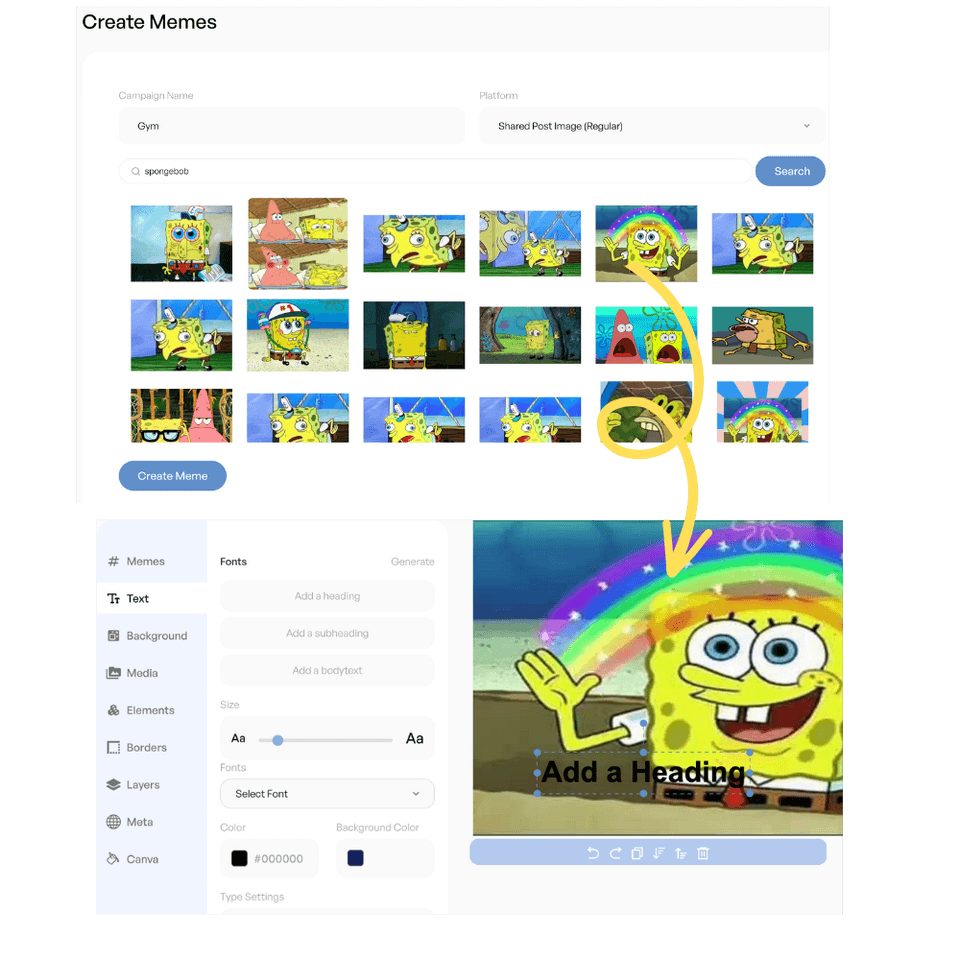Undo the last edit in the canvas toolbar
Viewport: 960px width, 960px height.
click(x=593, y=853)
